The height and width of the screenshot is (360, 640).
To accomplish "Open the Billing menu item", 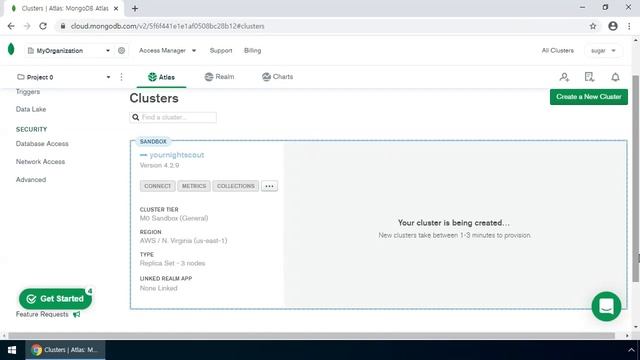I will (x=252, y=51).
